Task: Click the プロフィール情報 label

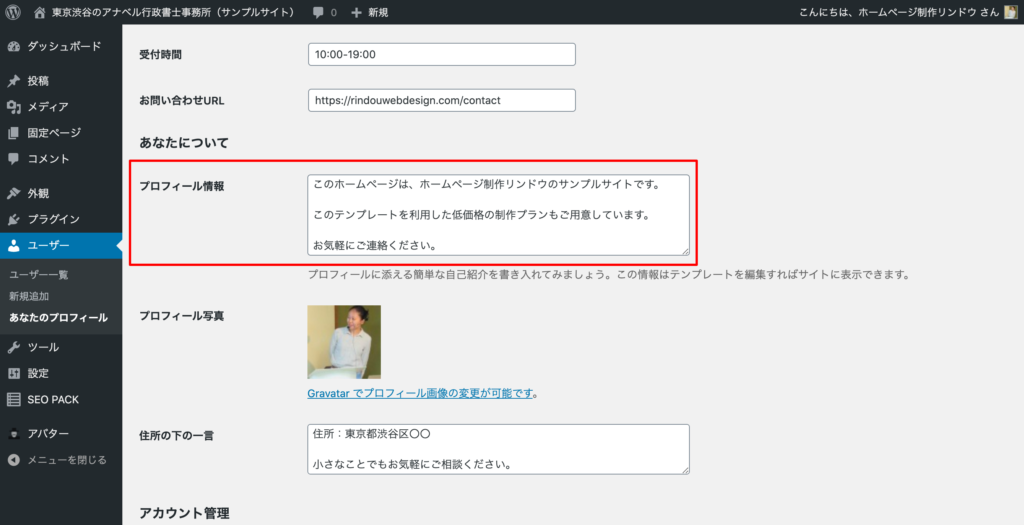Action: [182, 186]
